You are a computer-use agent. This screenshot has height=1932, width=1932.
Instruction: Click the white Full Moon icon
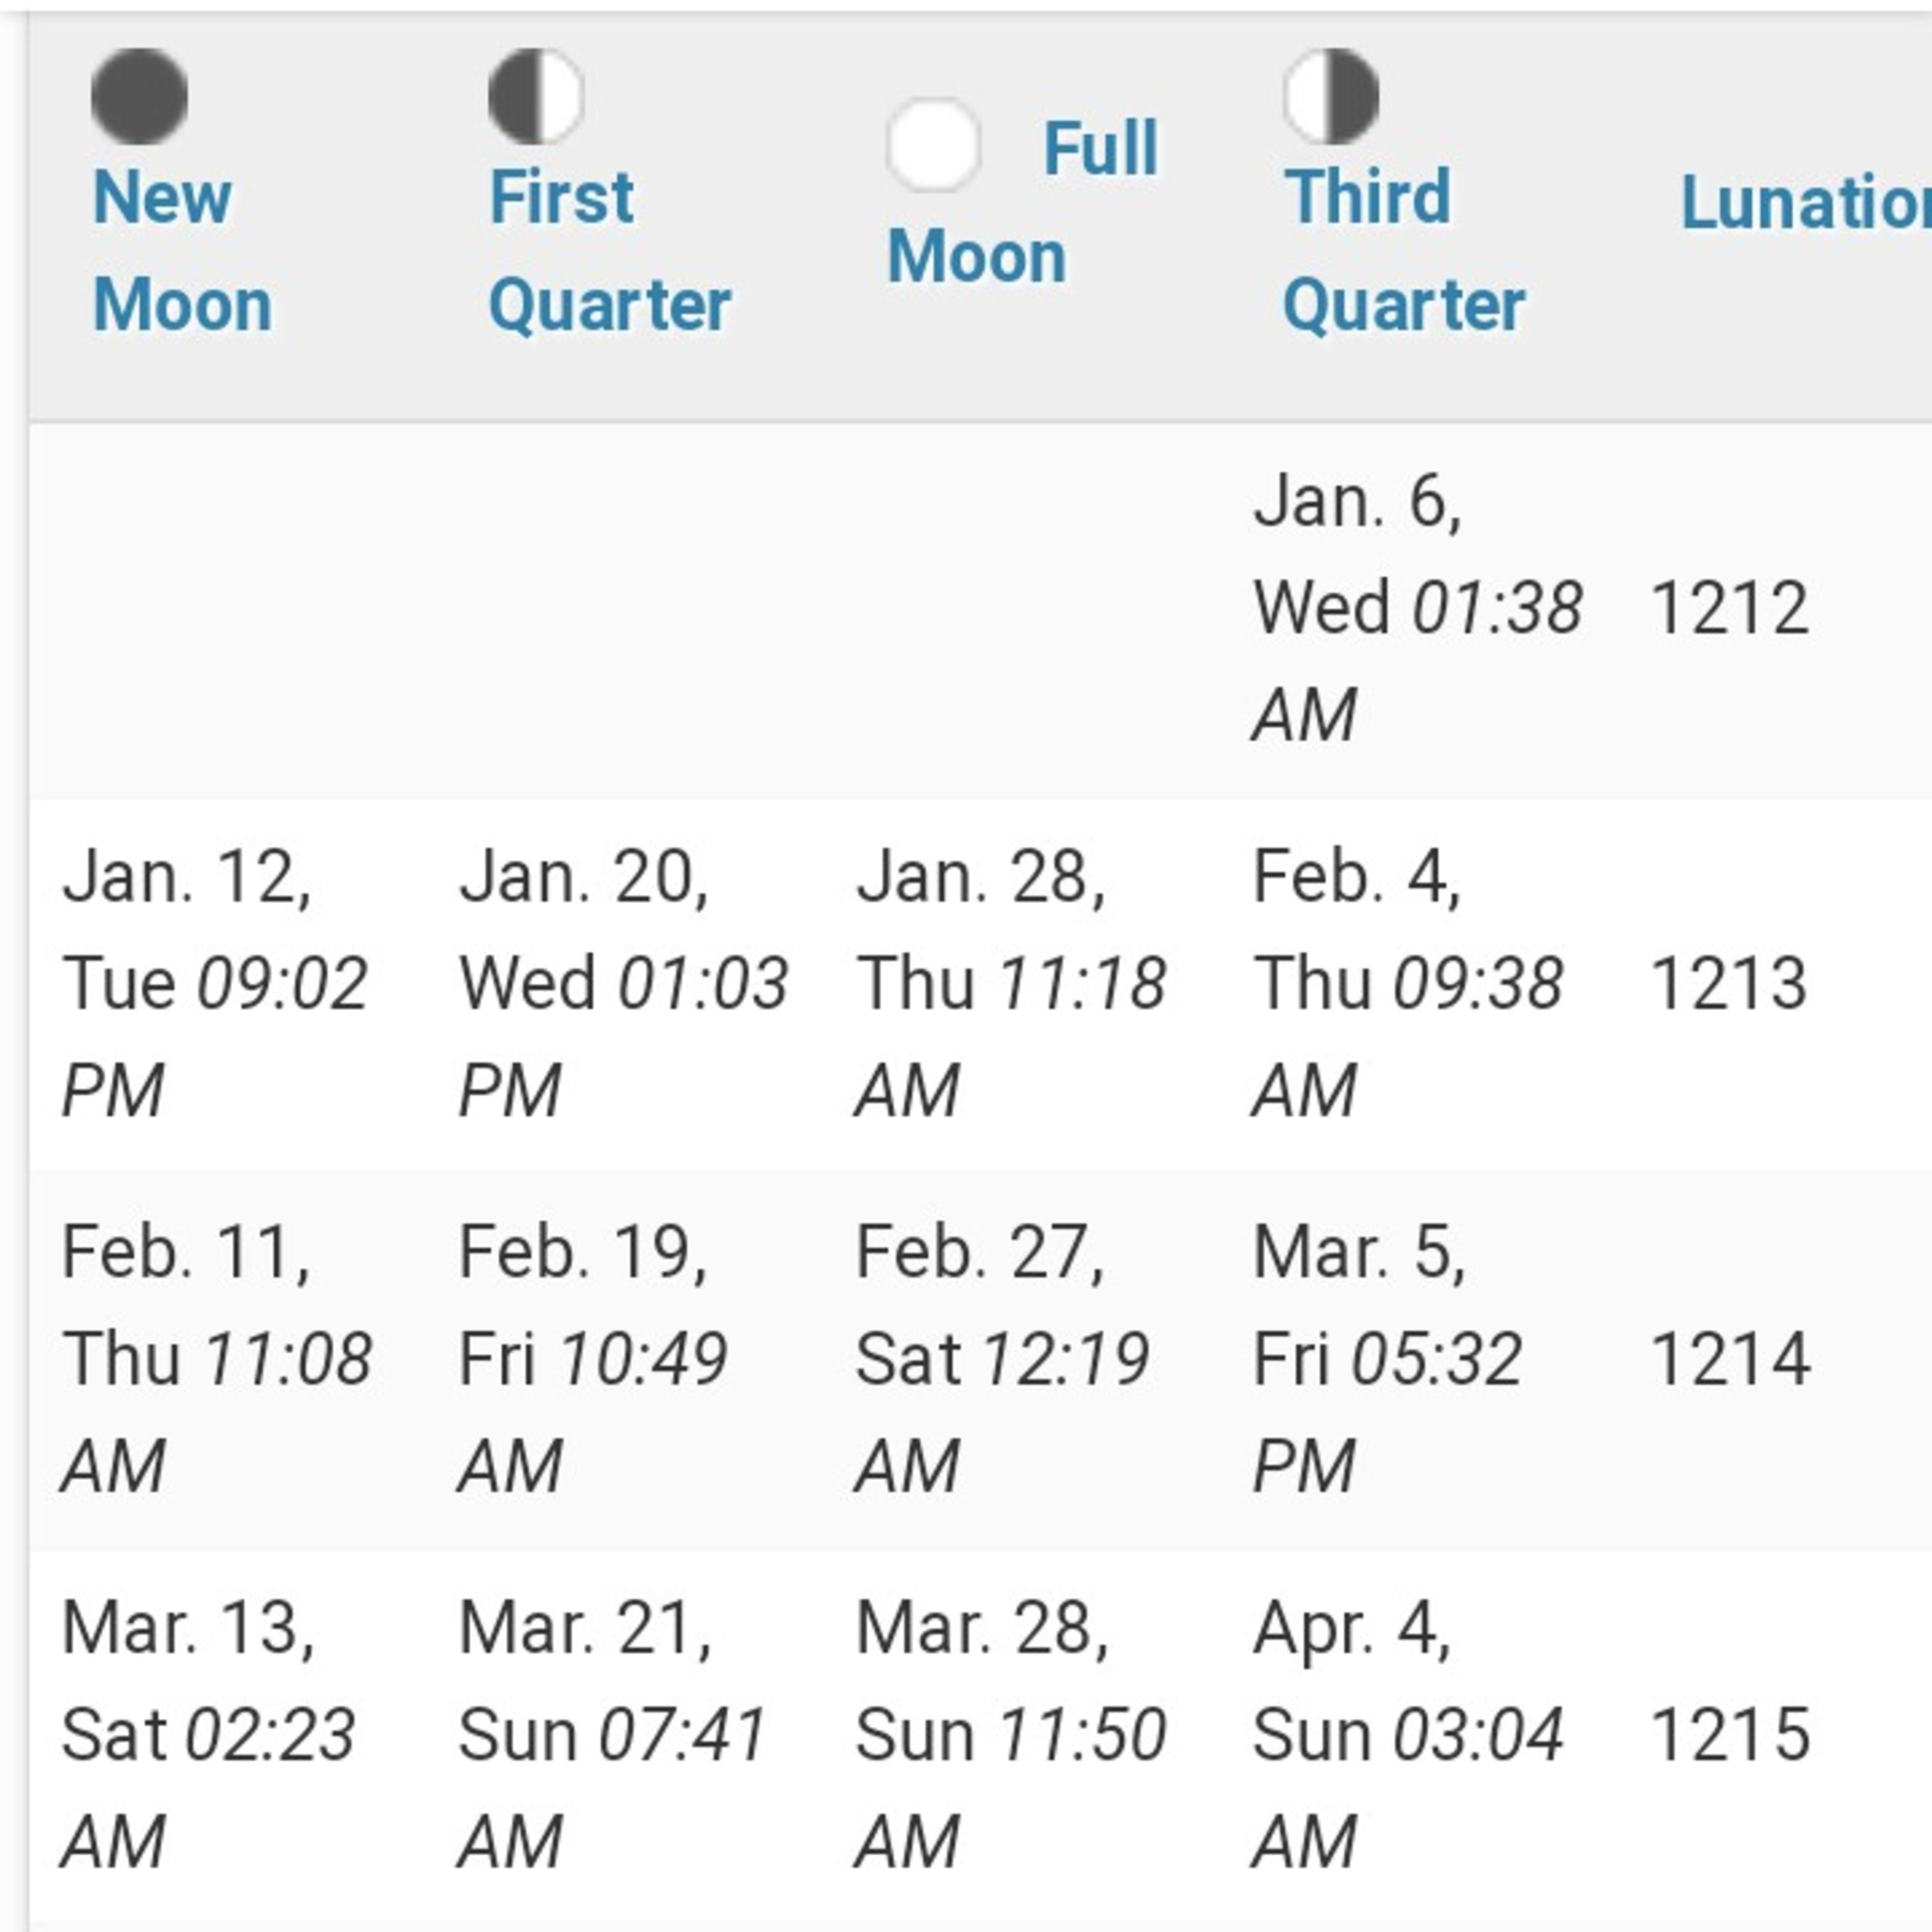pyautogui.click(x=933, y=145)
